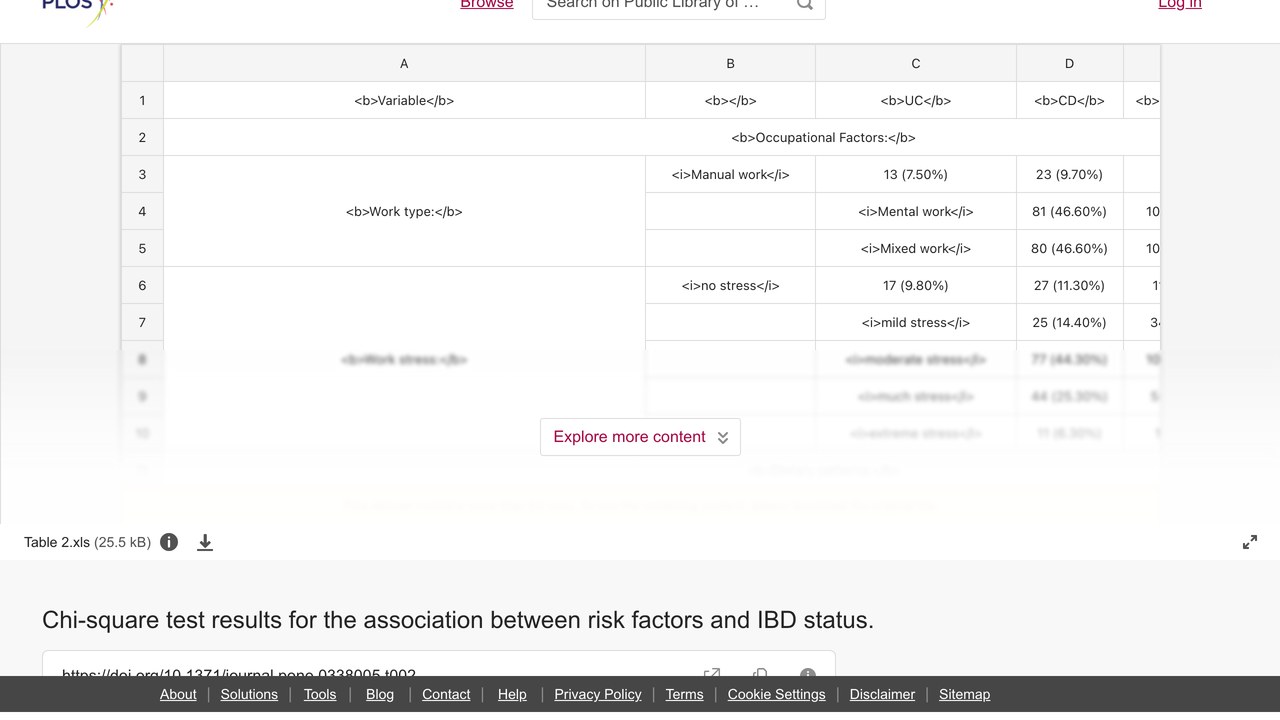The image size is (1280, 720).
Task: Open the Tools footer link
Action: (x=320, y=694)
